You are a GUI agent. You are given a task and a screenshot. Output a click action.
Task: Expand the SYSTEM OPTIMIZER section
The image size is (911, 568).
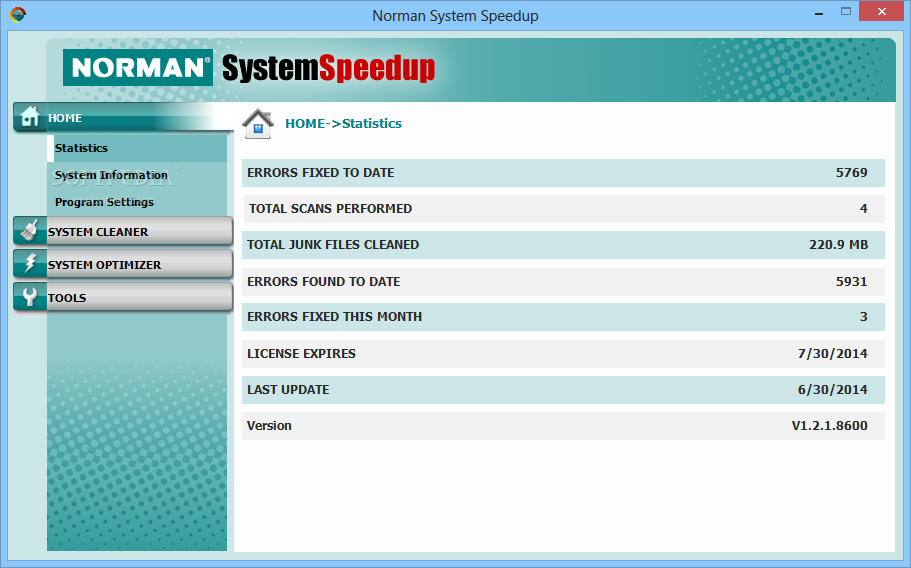(123, 264)
